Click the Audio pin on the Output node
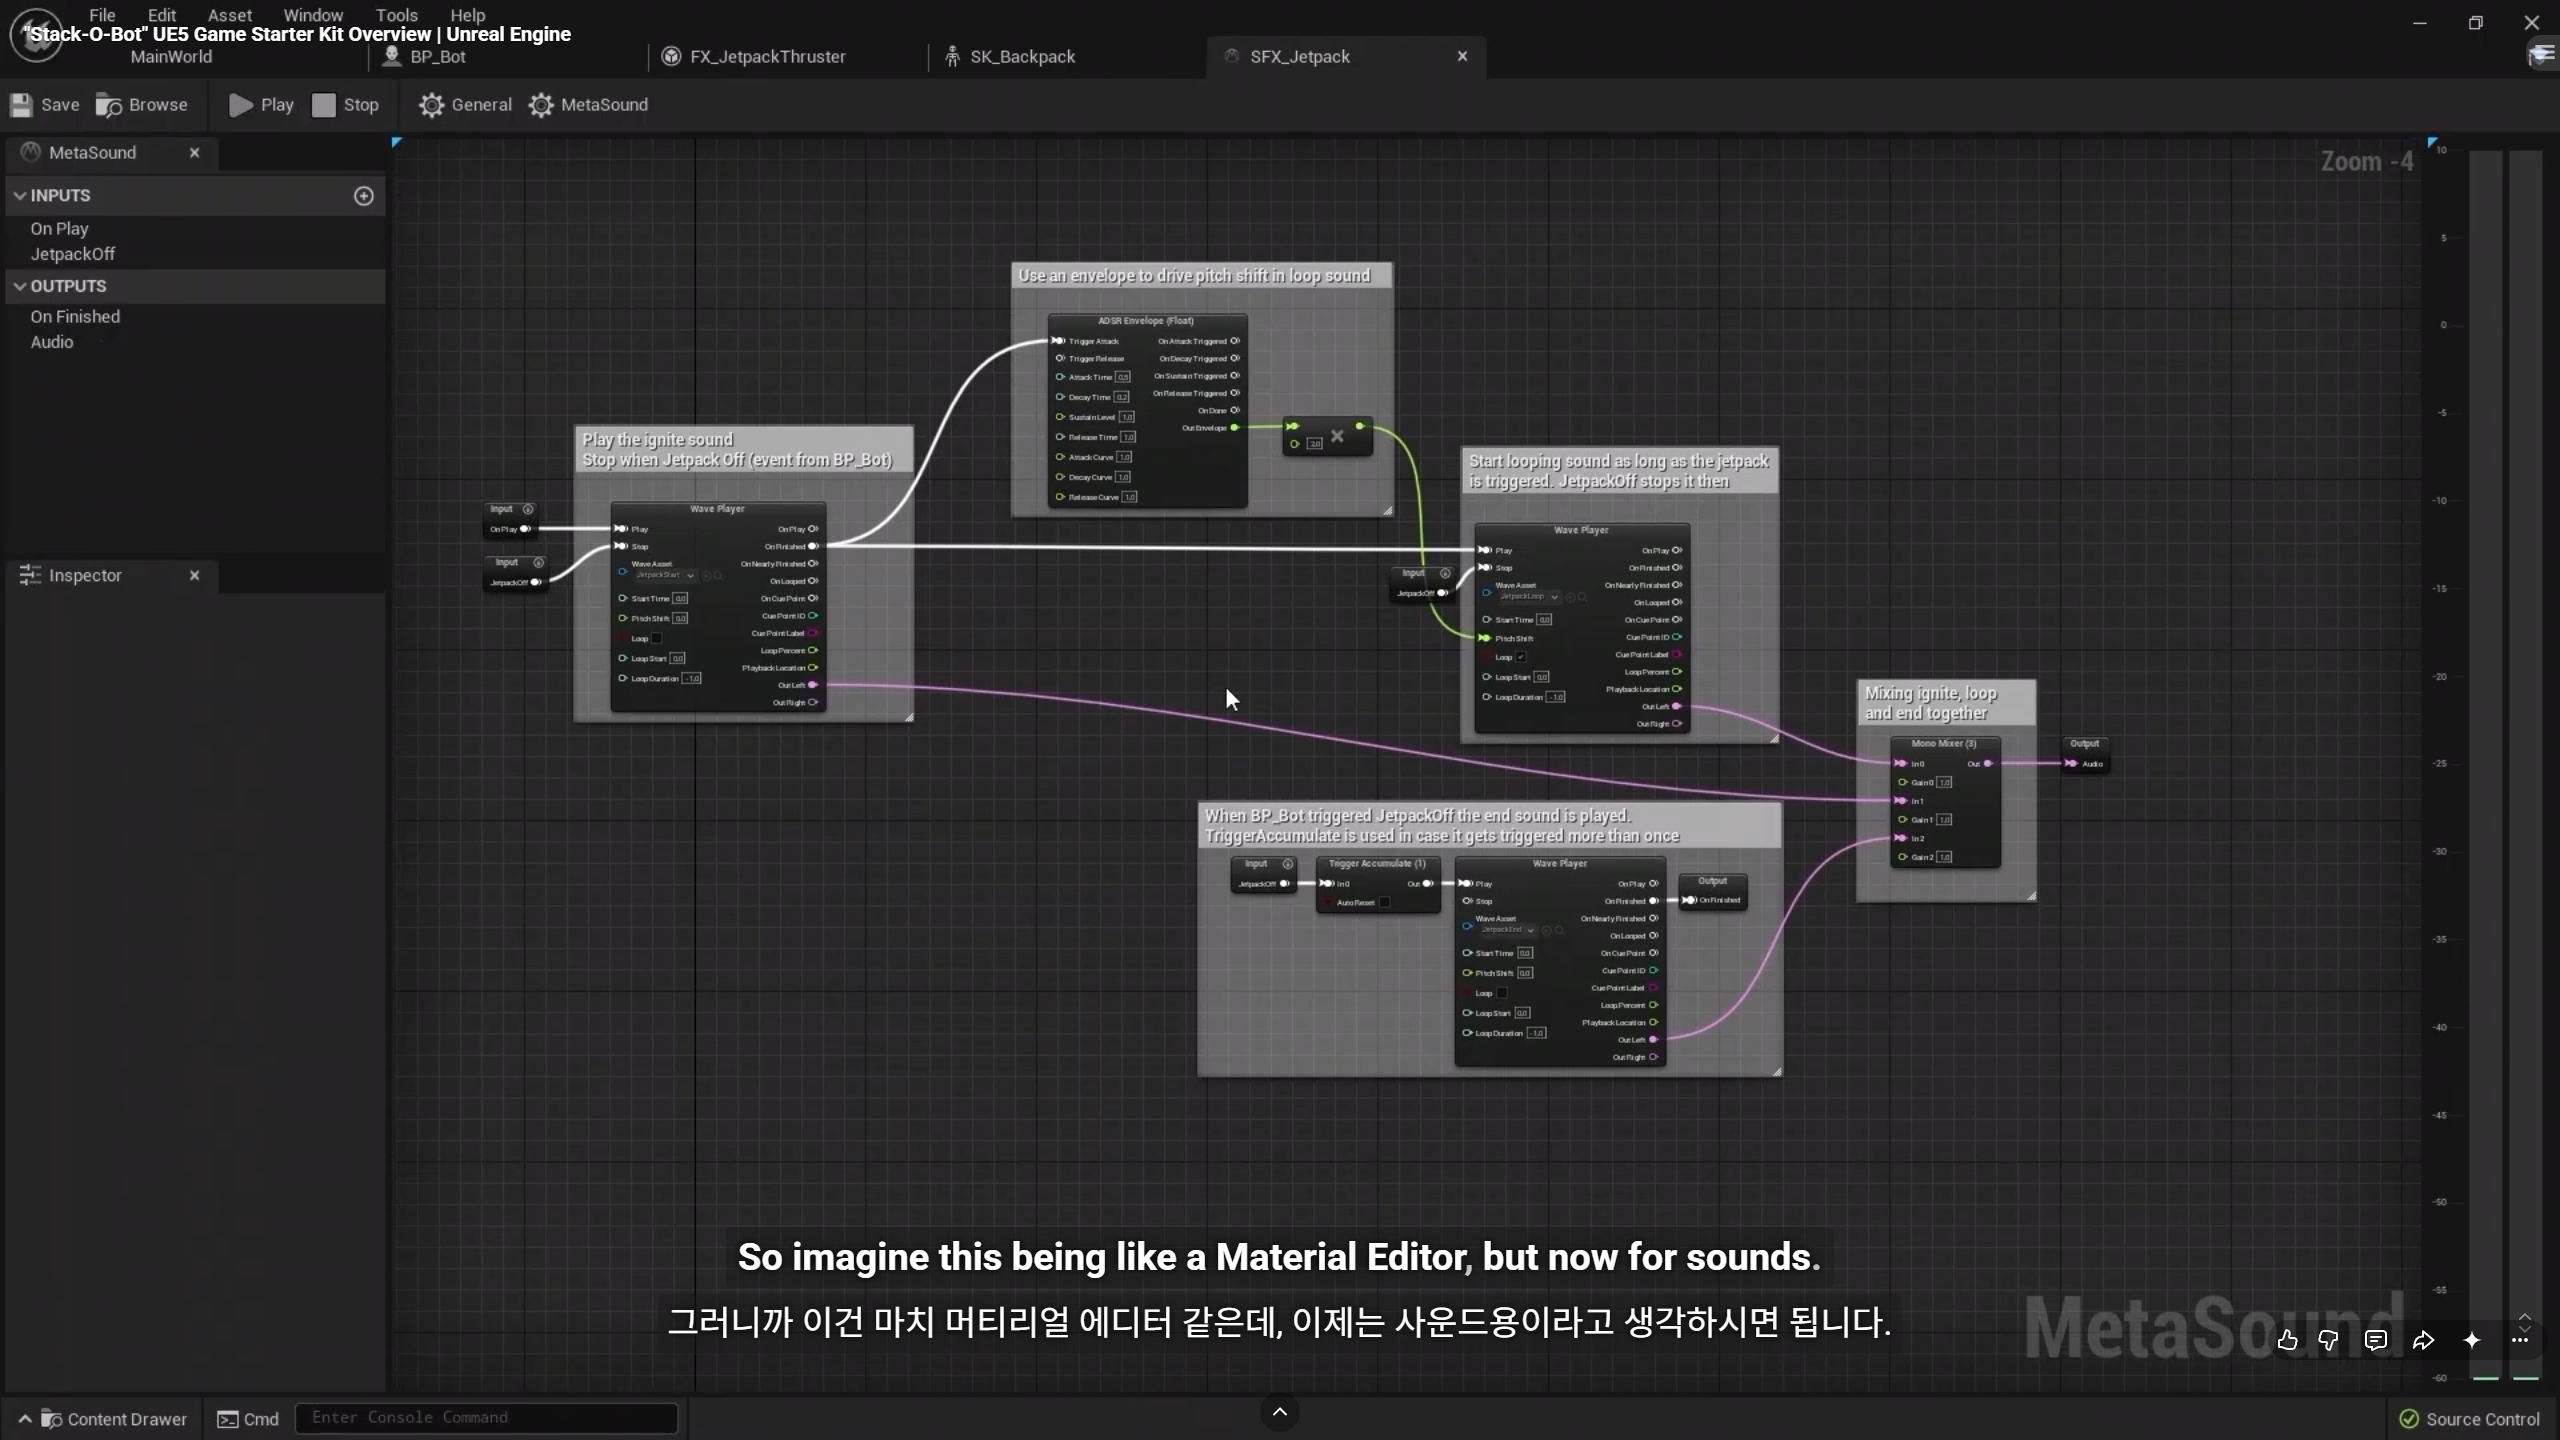 tap(2071, 764)
